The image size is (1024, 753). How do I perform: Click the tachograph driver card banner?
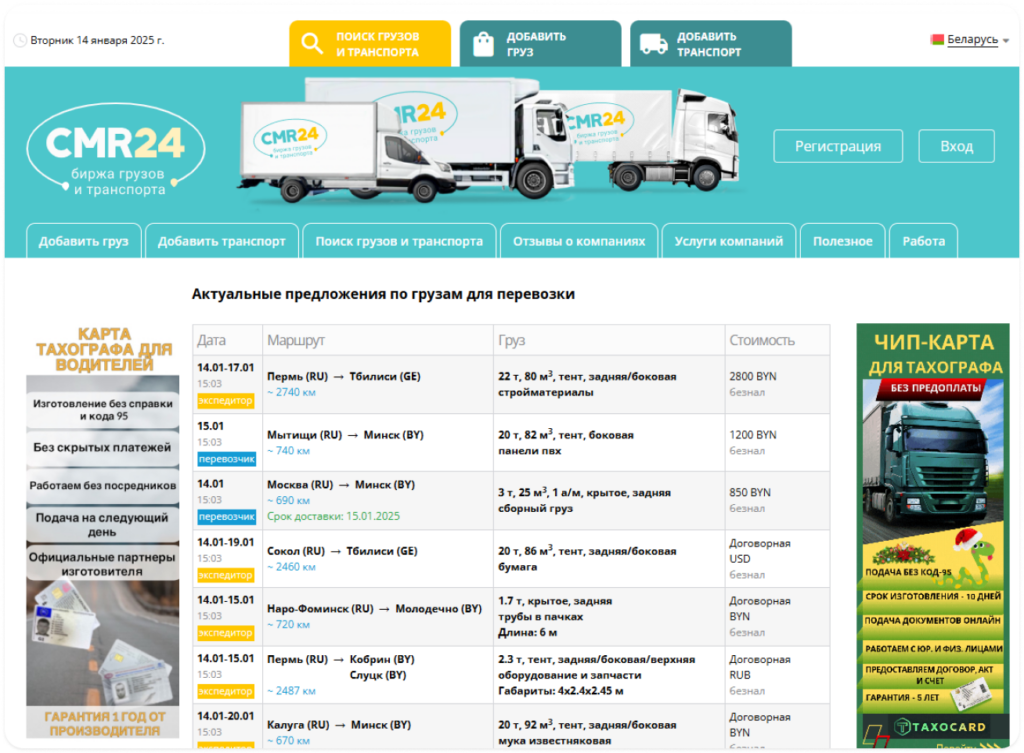point(103,530)
